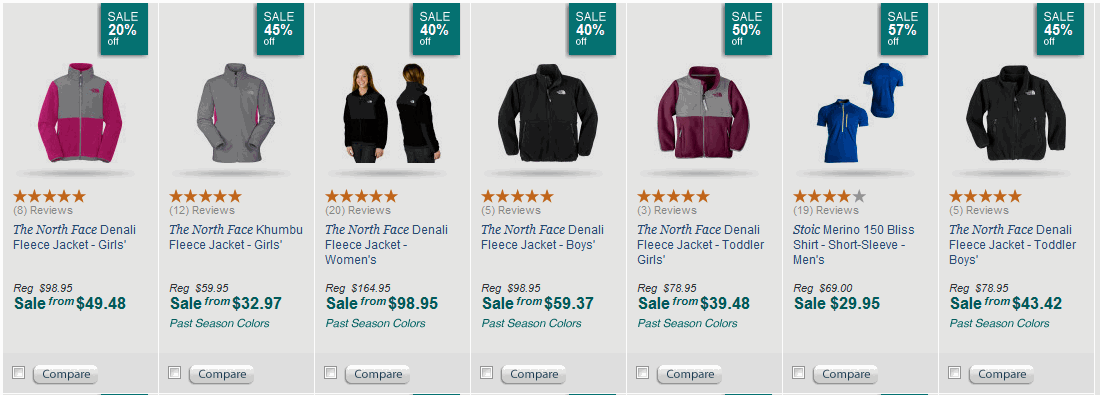Check compare box for Denali Jacket Boys'
Image resolution: width=1100 pixels, height=395 pixels.
486,373
